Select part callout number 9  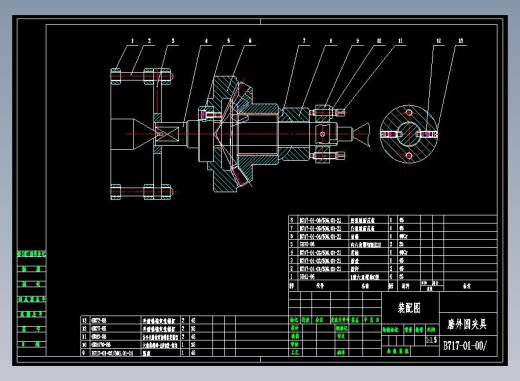click(x=358, y=41)
